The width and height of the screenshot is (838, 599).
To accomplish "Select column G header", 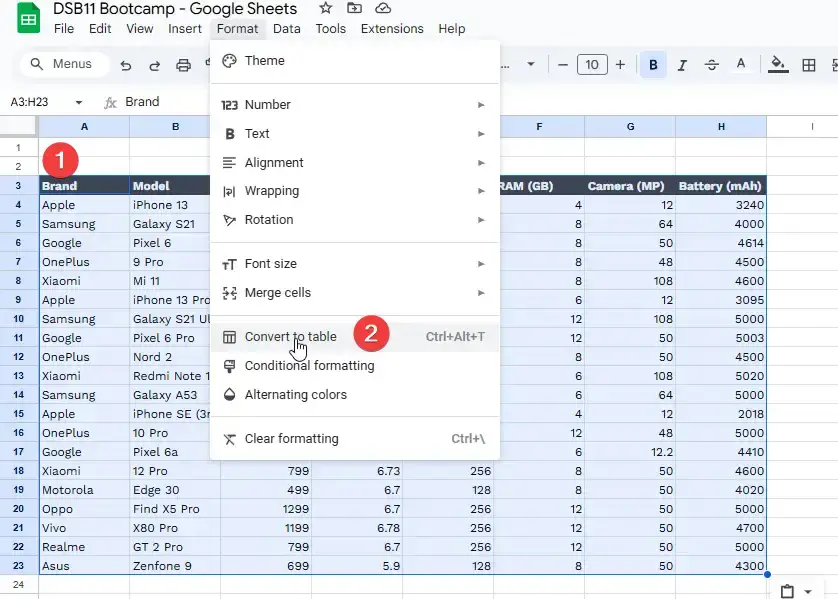I will pyautogui.click(x=630, y=127).
